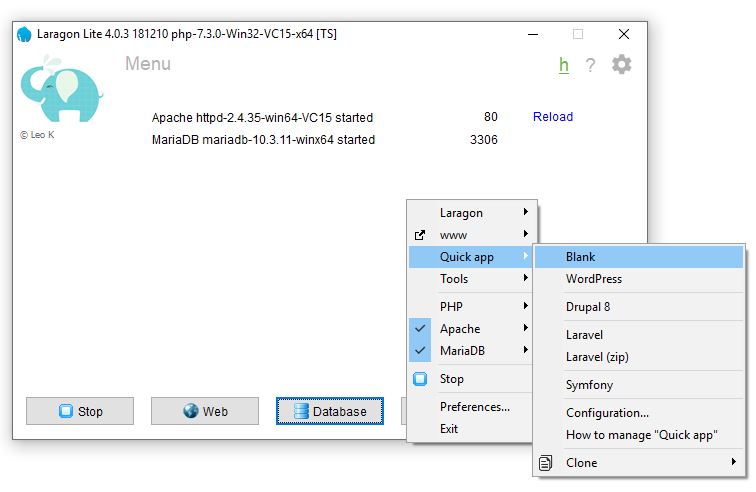Create a Laravel quick app
This screenshot has height=492, width=756.
click(x=639, y=334)
